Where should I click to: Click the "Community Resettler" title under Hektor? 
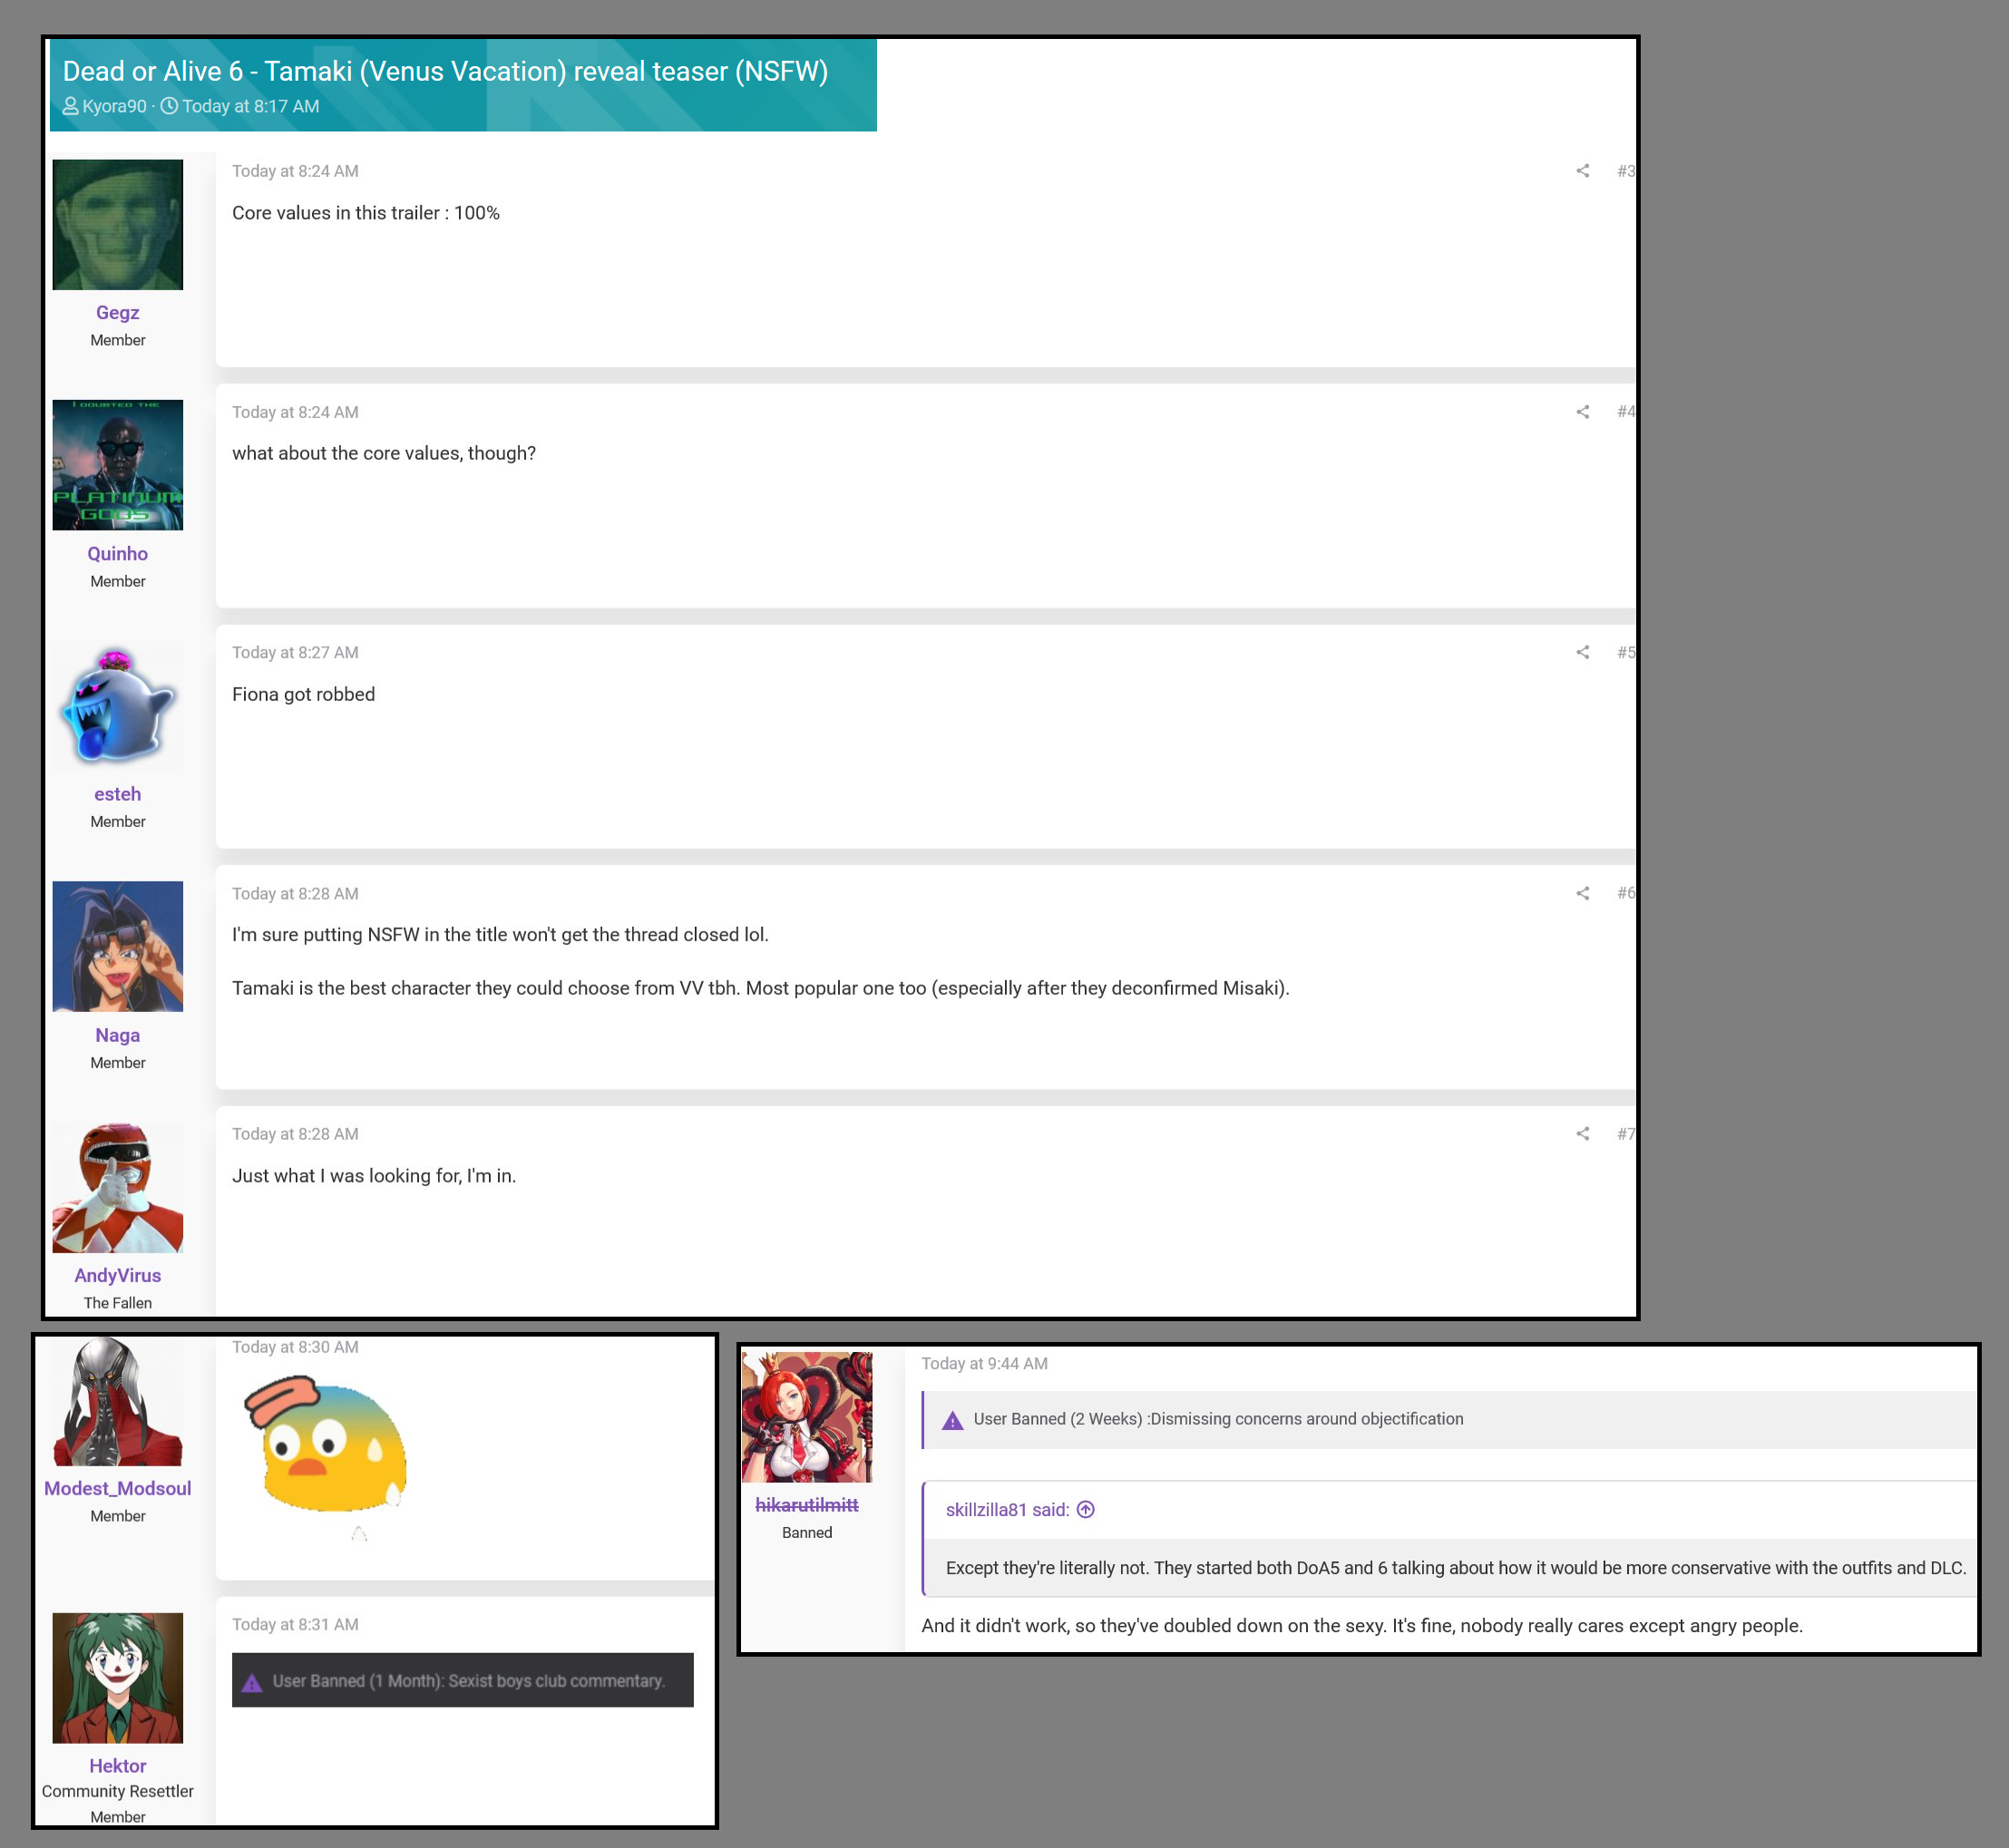pyautogui.click(x=118, y=1791)
